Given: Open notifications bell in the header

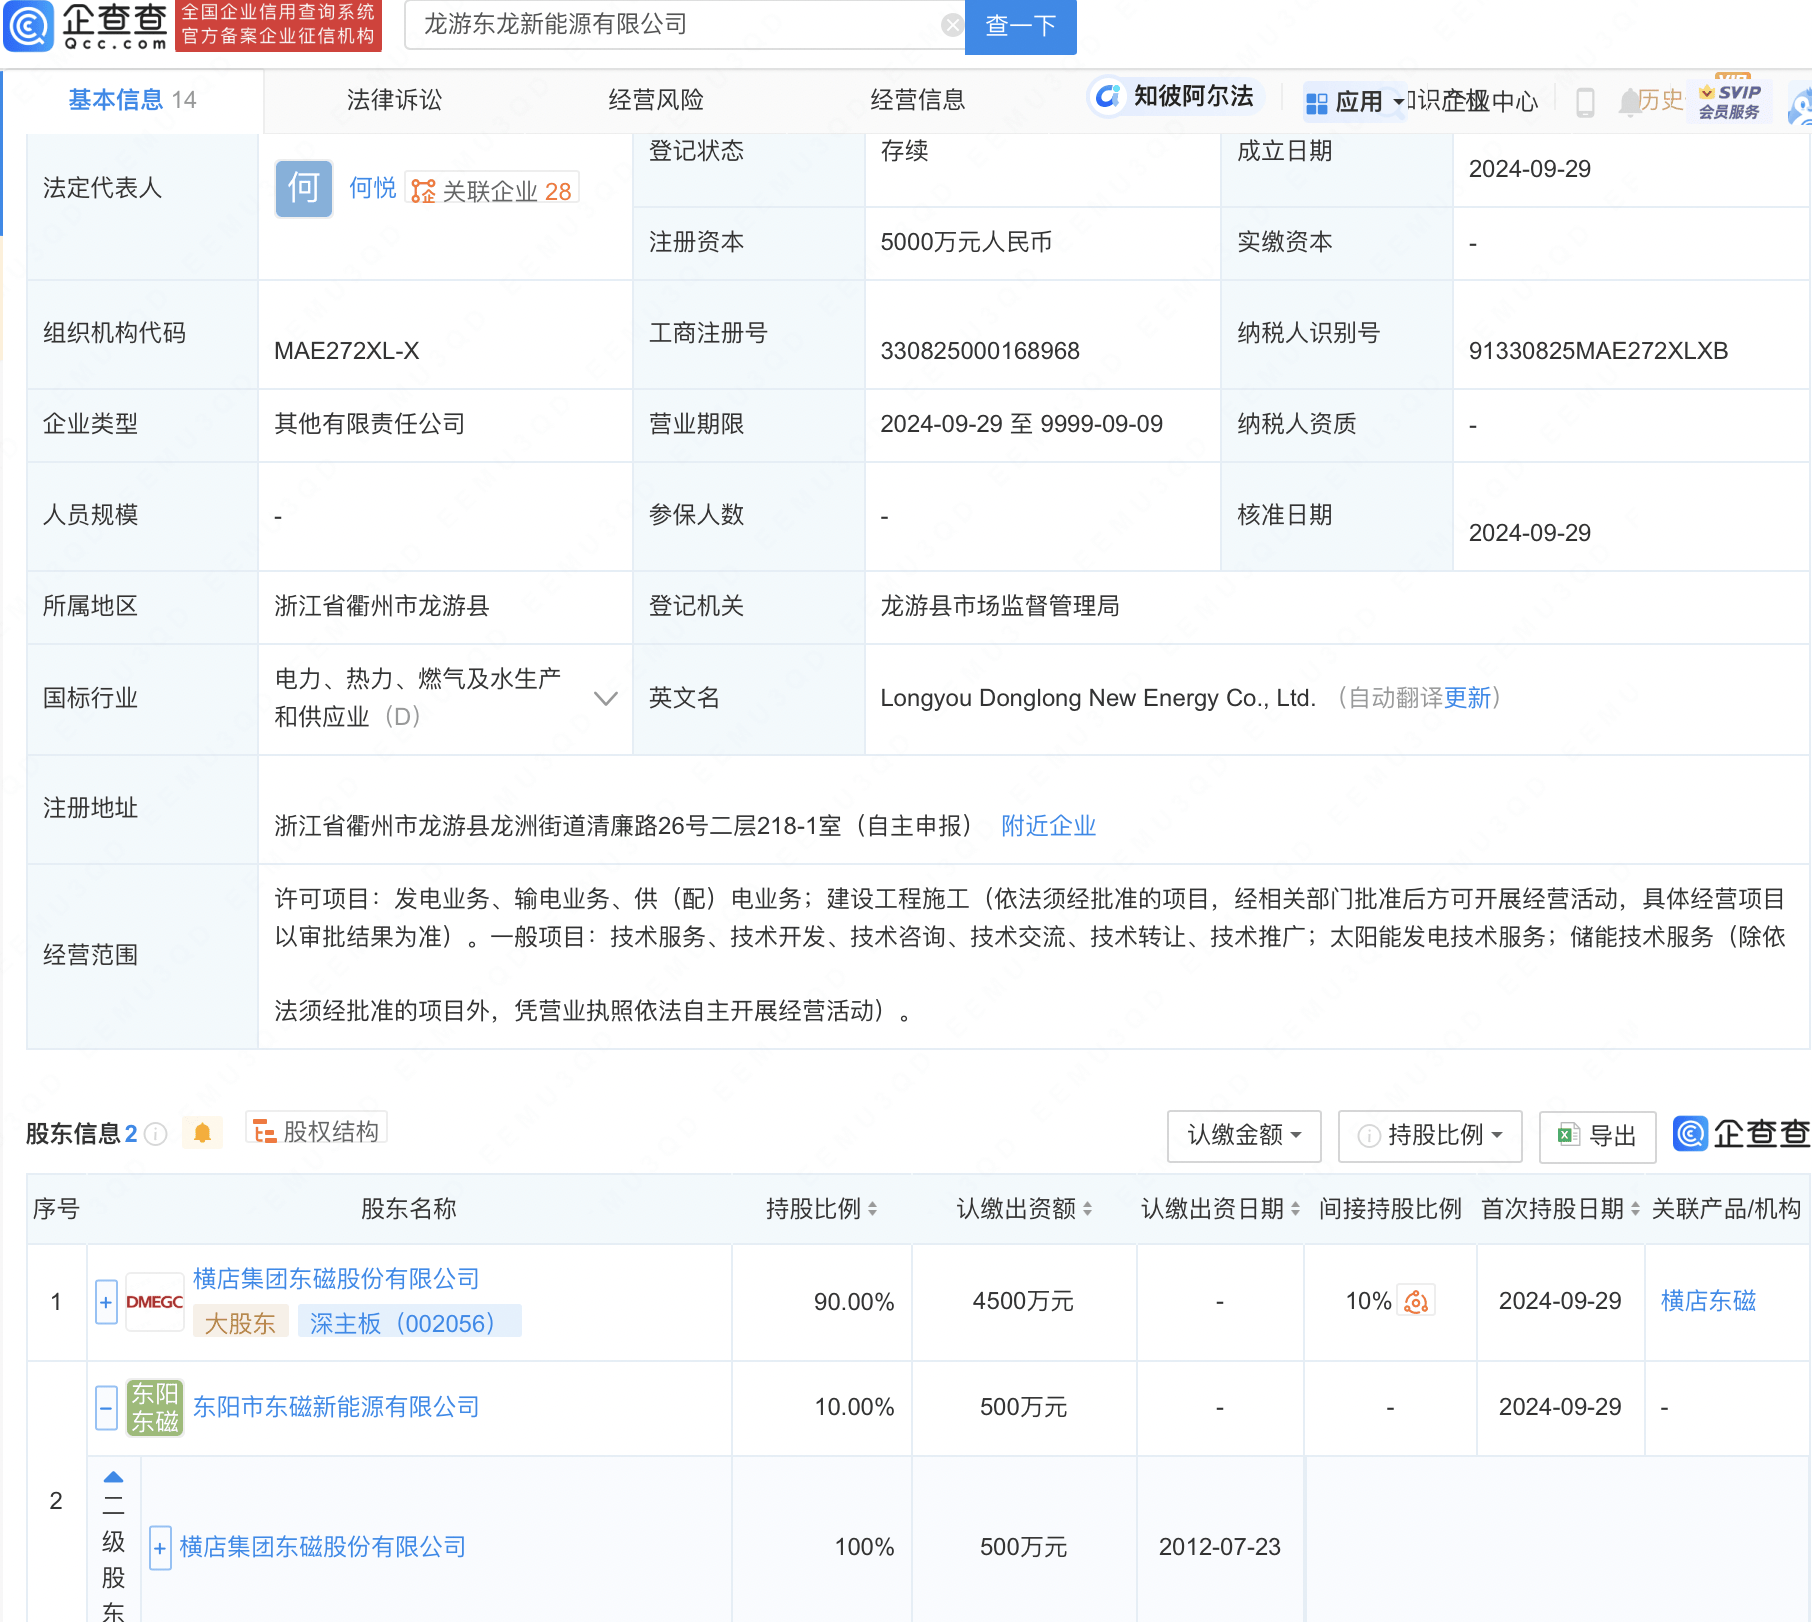Looking at the screenshot, I should 1629,101.
